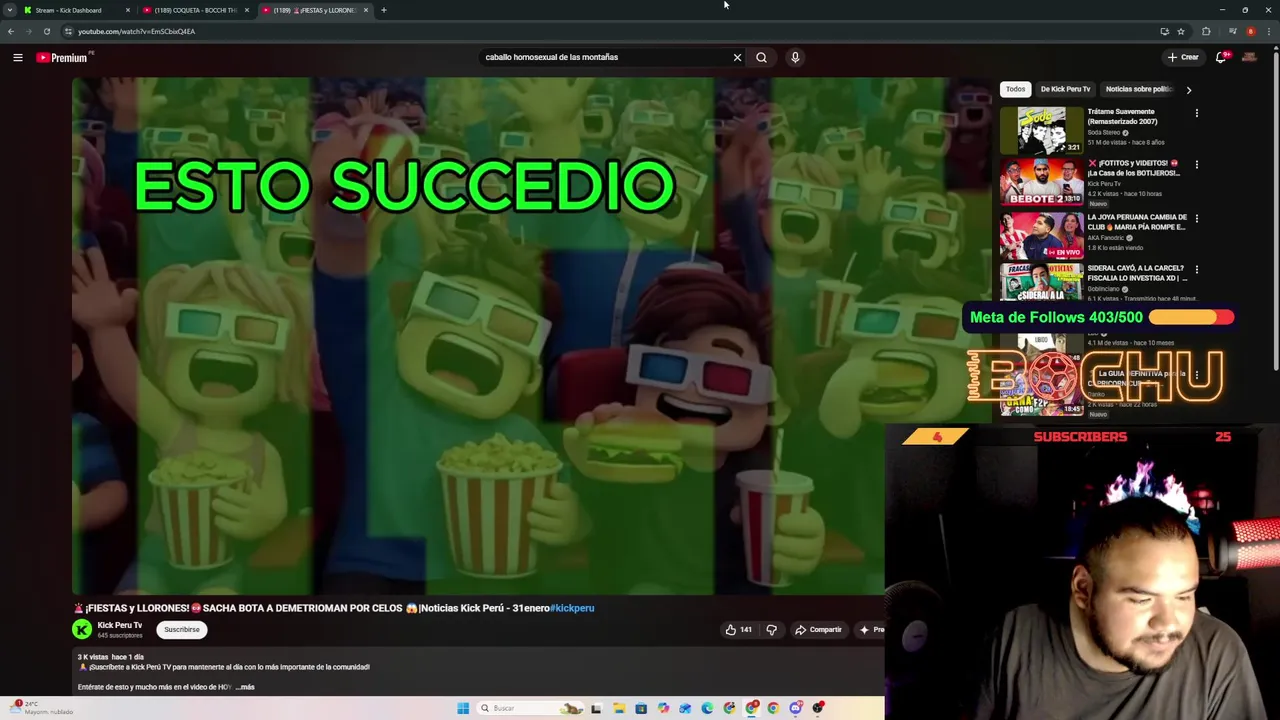
Task: Start voice search with the microphone
Action: 795,57
